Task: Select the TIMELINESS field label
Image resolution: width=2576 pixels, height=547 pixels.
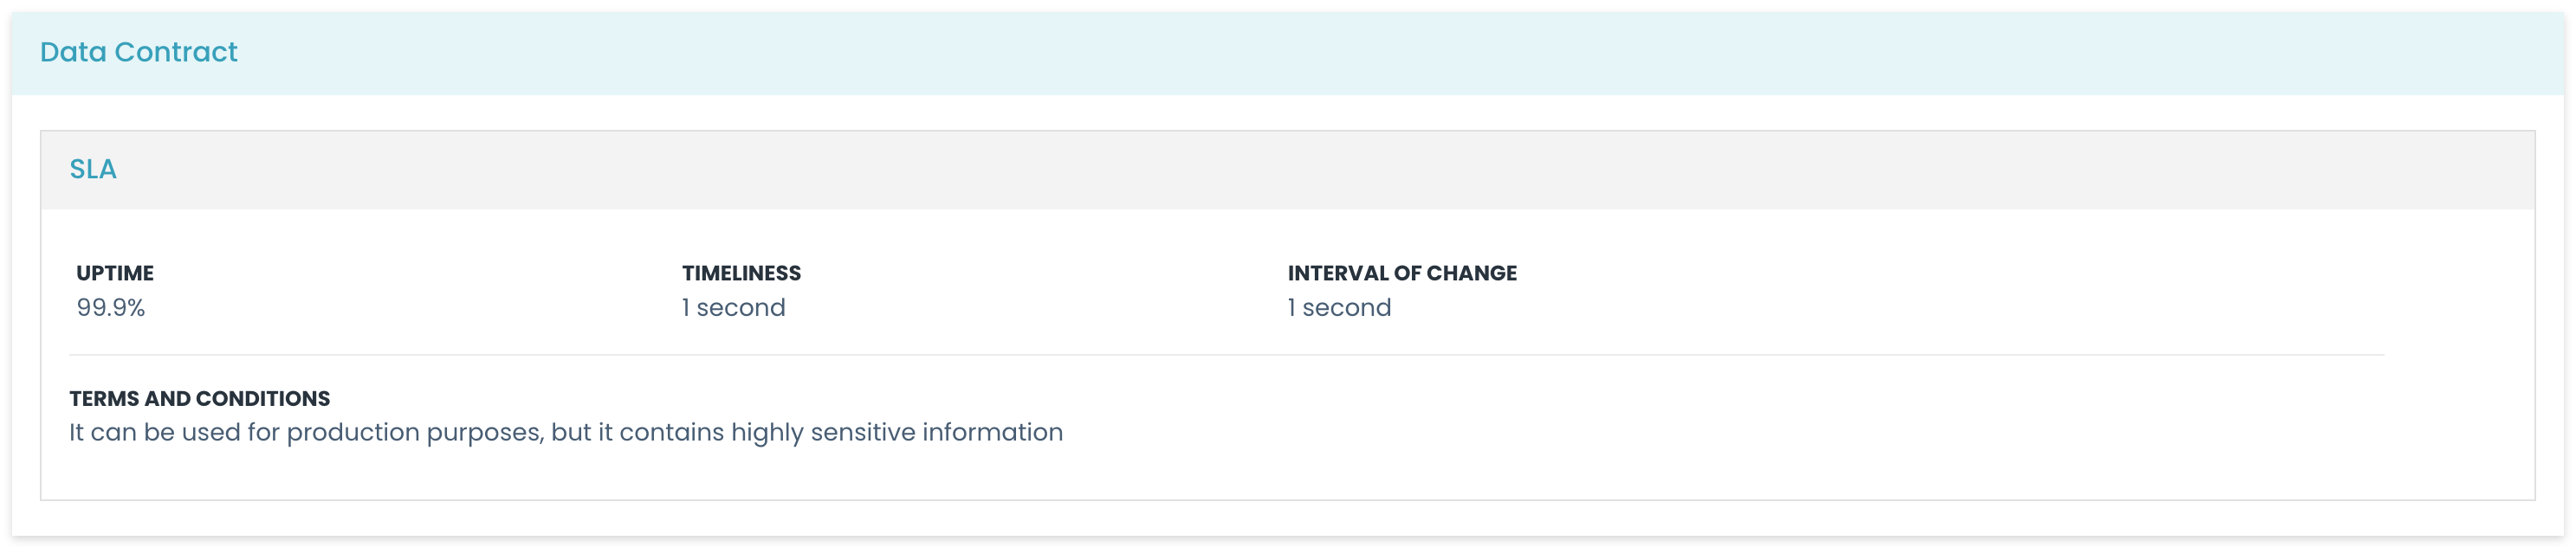Action: coord(741,273)
